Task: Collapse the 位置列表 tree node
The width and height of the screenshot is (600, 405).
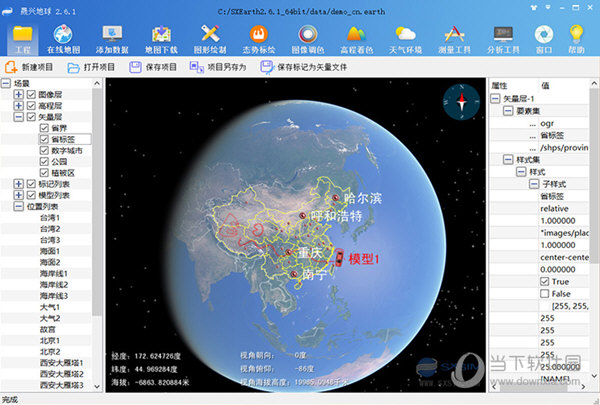Action: (18, 207)
